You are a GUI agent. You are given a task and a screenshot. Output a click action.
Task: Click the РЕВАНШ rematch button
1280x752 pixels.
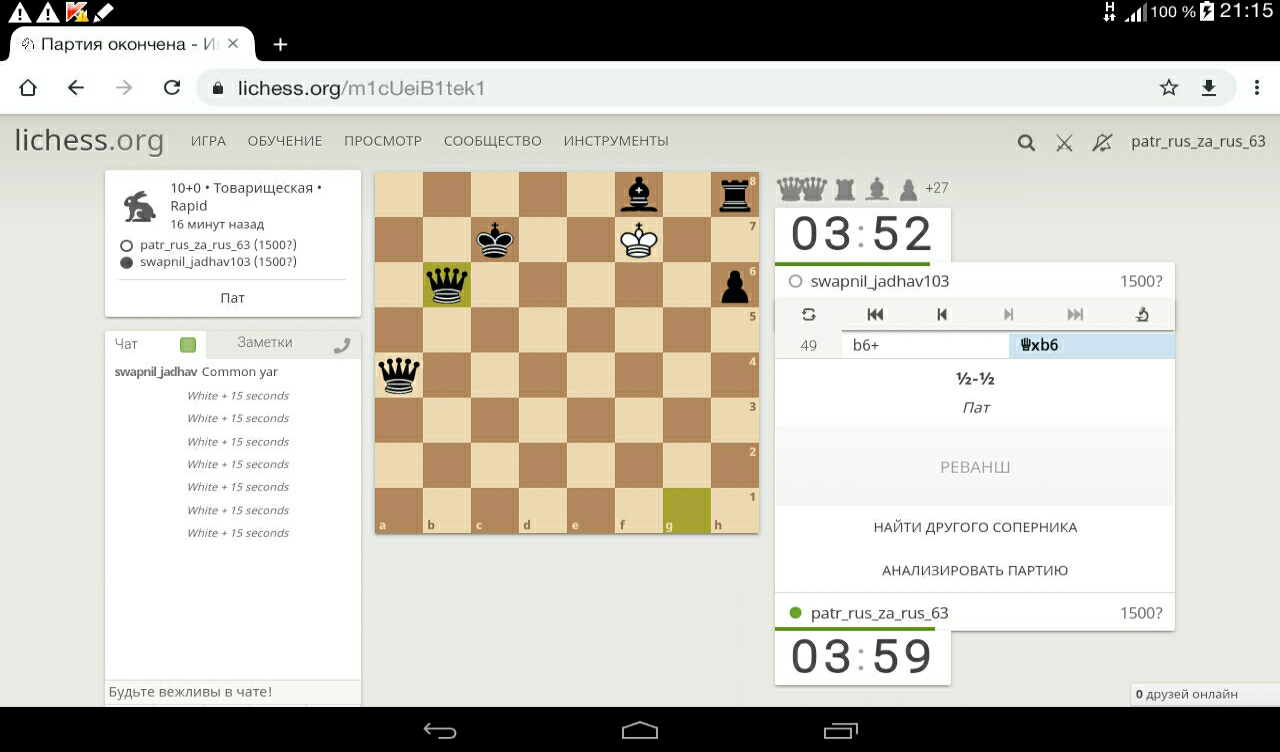[x=975, y=467]
